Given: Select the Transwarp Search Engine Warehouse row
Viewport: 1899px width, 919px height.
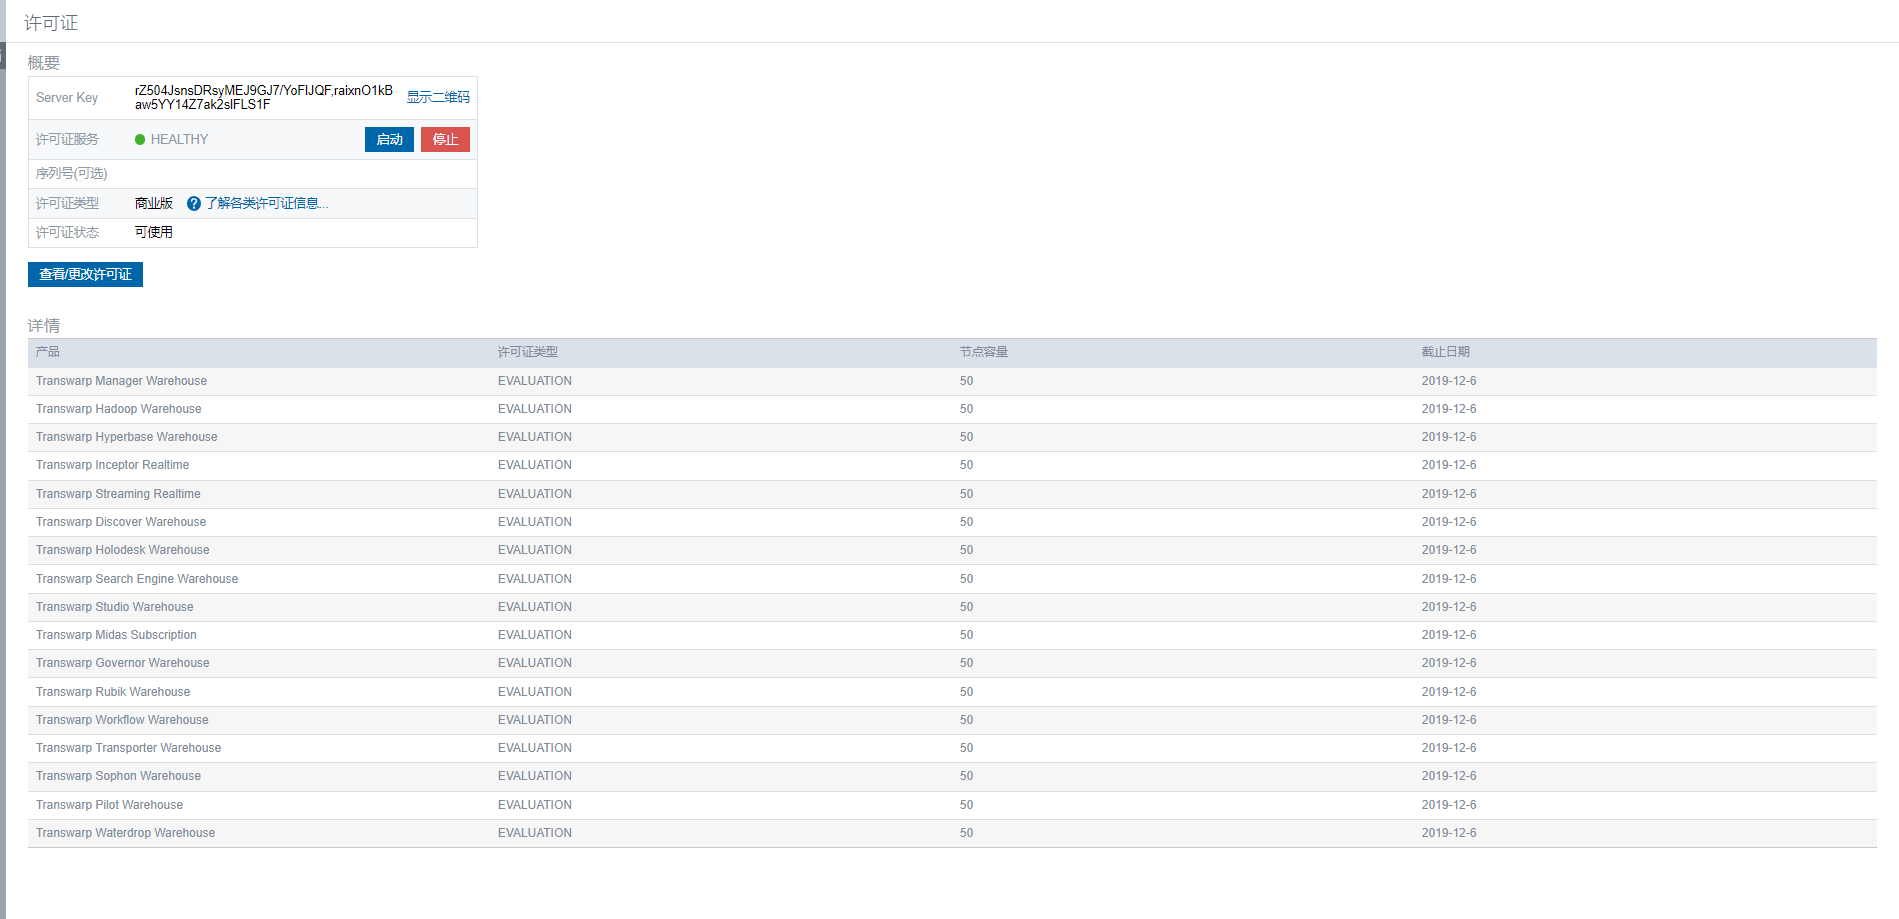Looking at the screenshot, I should coord(137,579).
